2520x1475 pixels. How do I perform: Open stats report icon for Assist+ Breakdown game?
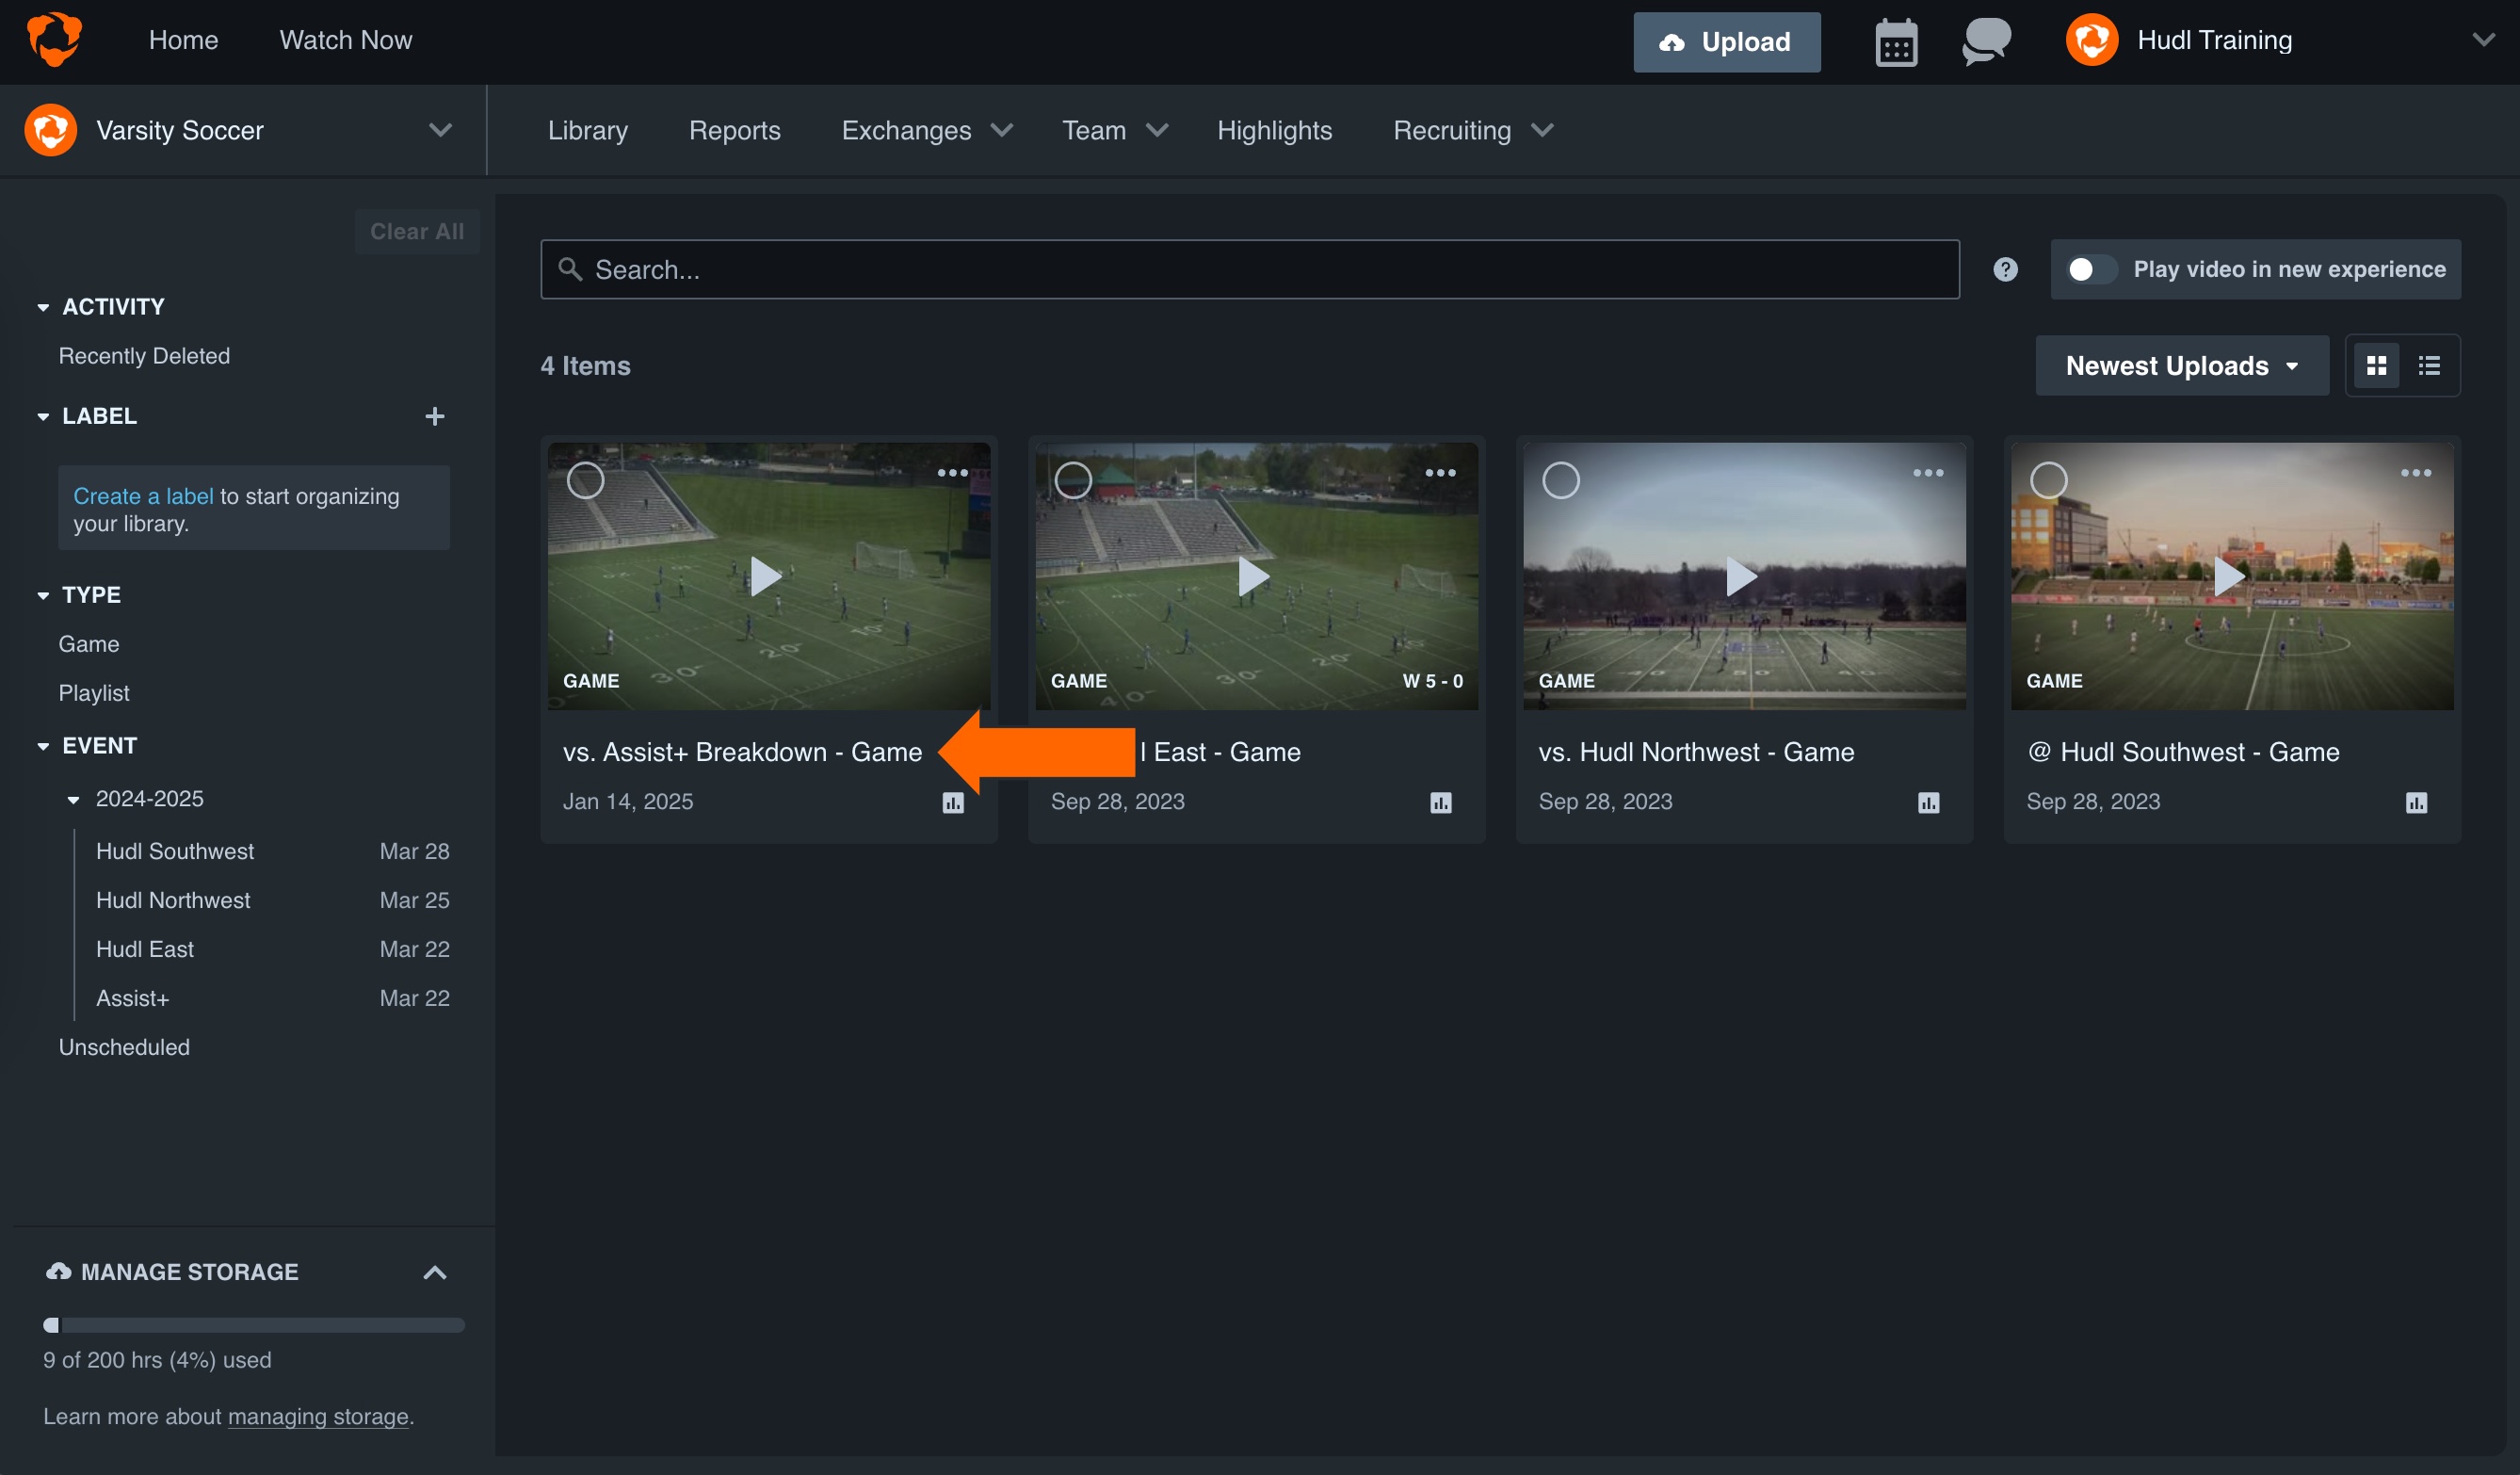pos(953,802)
